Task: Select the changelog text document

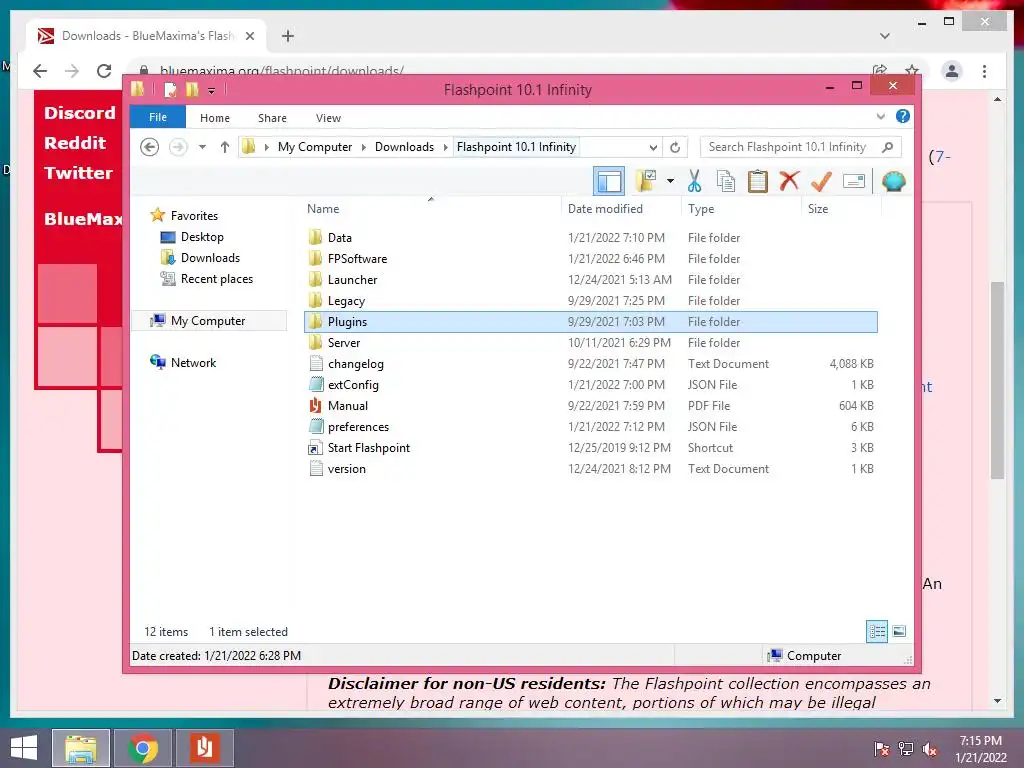Action: tap(590, 364)
